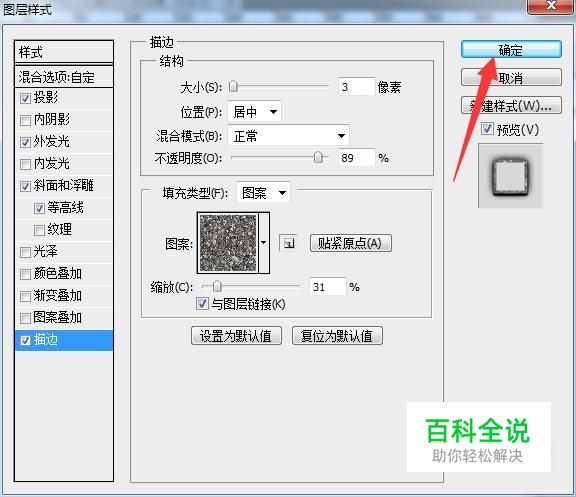Uncheck the 等高线 checkbox

[39, 208]
